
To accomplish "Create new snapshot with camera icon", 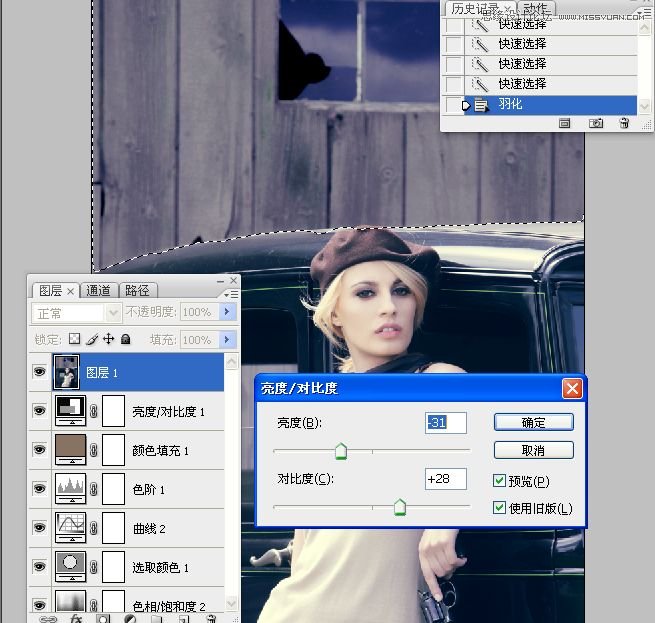I will pyautogui.click(x=596, y=123).
